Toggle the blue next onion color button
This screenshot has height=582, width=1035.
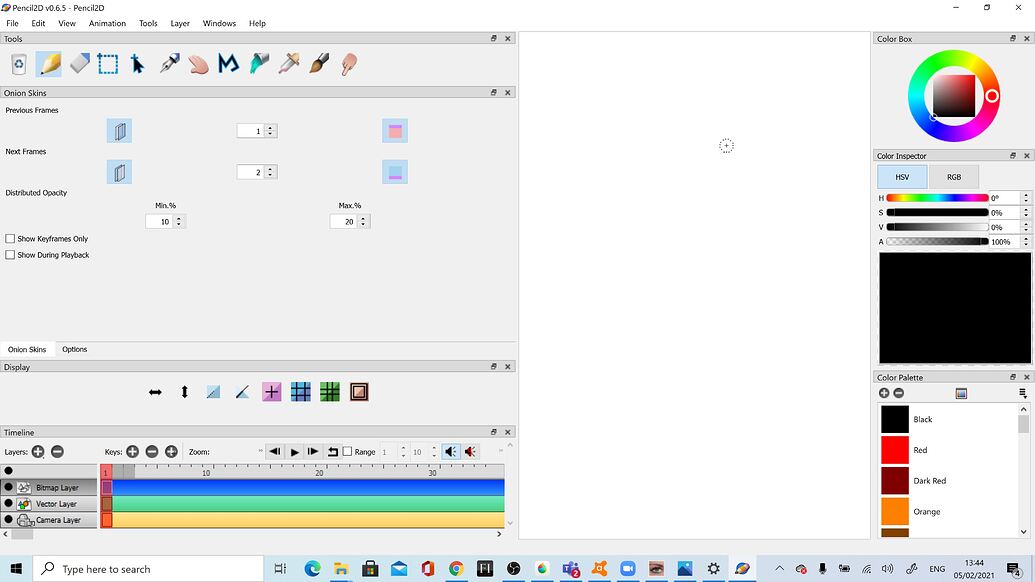click(395, 172)
